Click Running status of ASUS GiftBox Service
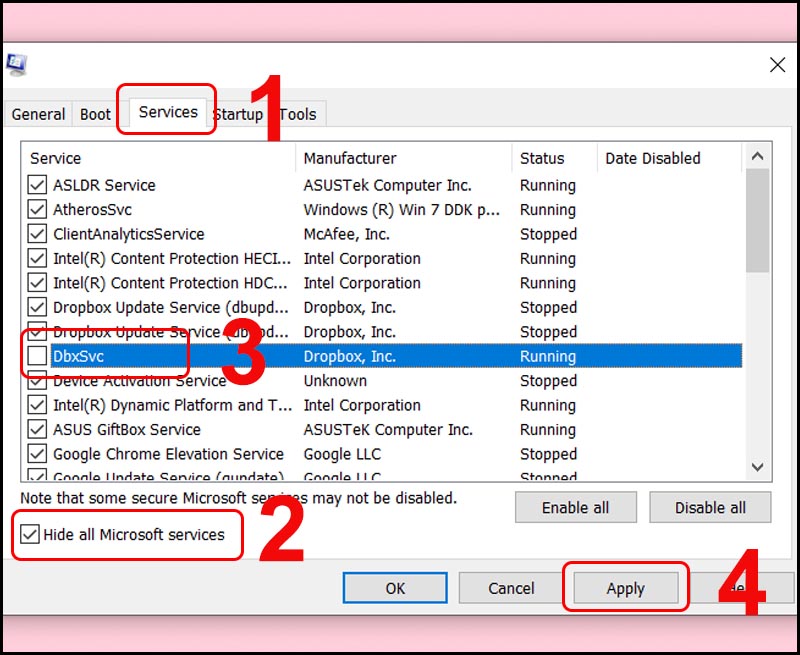Image resolution: width=800 pixels, height=655 pixels. [547, 430]
